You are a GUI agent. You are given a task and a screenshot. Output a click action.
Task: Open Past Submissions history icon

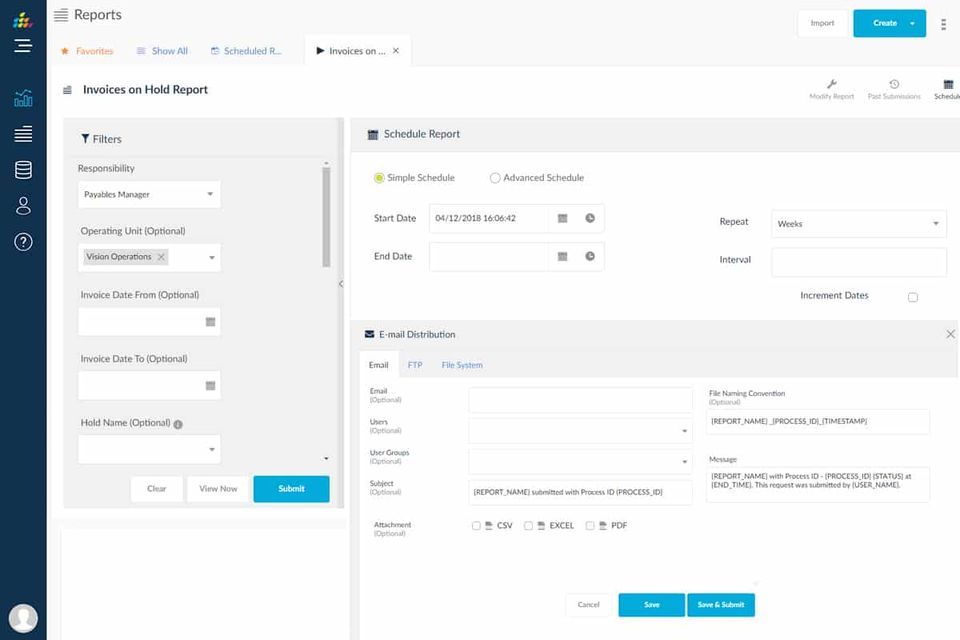coord(894,84)
